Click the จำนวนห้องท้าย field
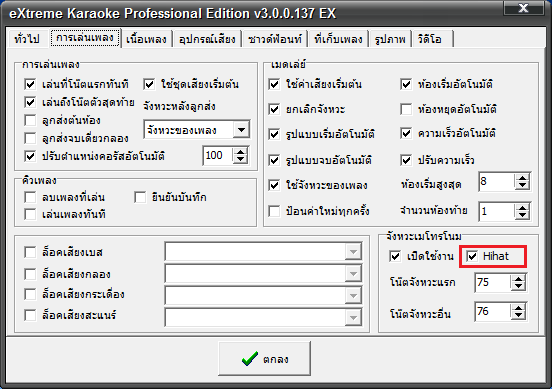Image resolution: width=552 pixels, height=389 pixels. (497, 212)
